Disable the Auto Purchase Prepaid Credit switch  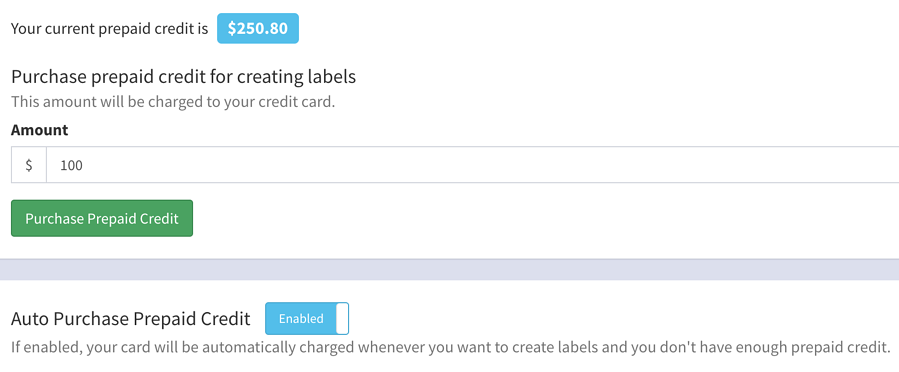click(307, 319)
